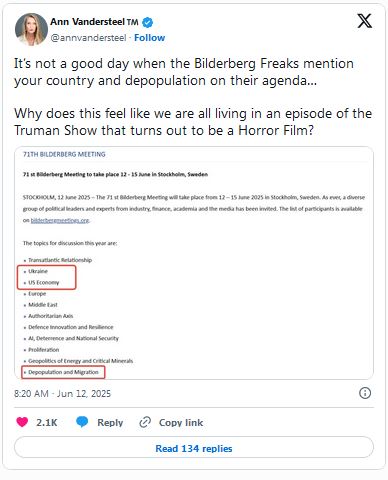Click the pink heart like icon
This screenshot has height=480, width=388.
pyautogui.click(x=22, y=422)
